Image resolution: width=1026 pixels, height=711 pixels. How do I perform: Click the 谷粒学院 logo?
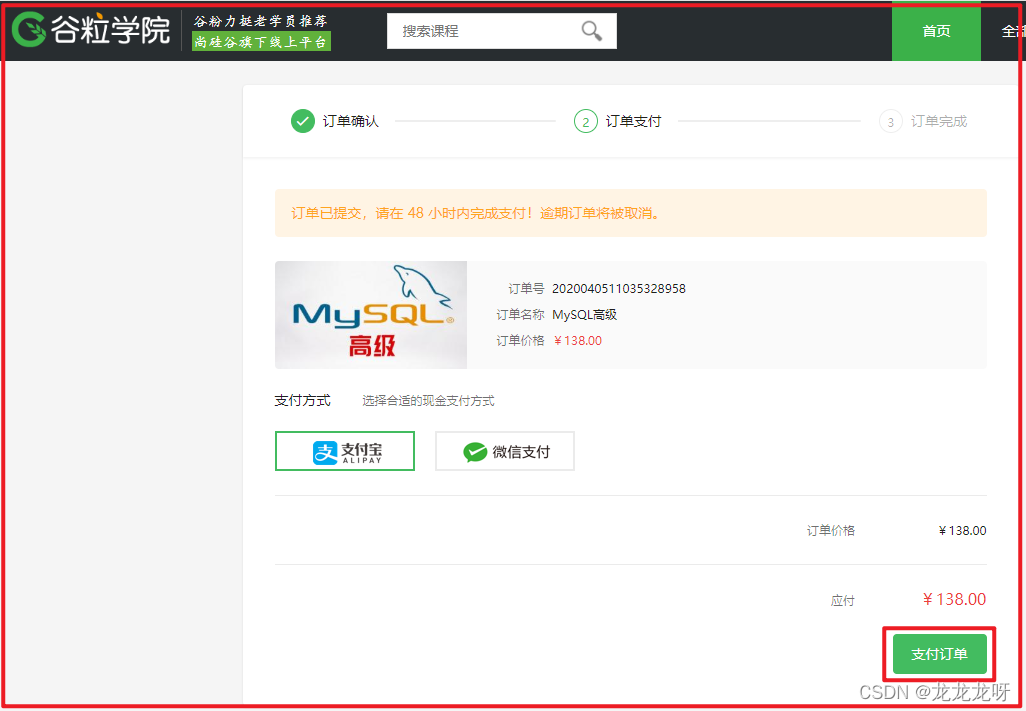pyautogui.click(x=91, y=31)
